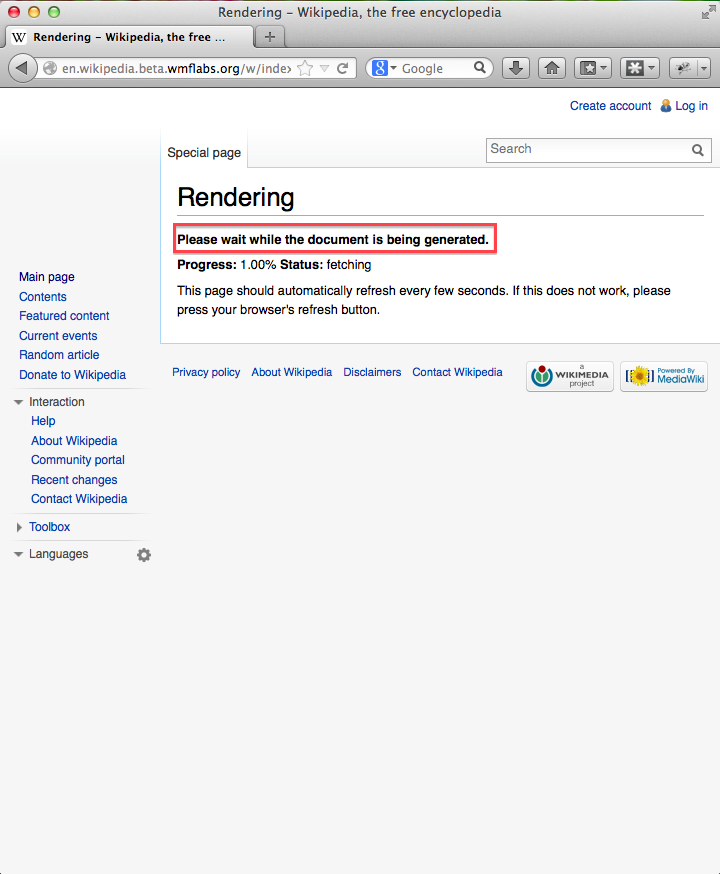Click the bug add-on toolbar icon
This screenshot has height=874, width=720.
click(x=683, y=69)
